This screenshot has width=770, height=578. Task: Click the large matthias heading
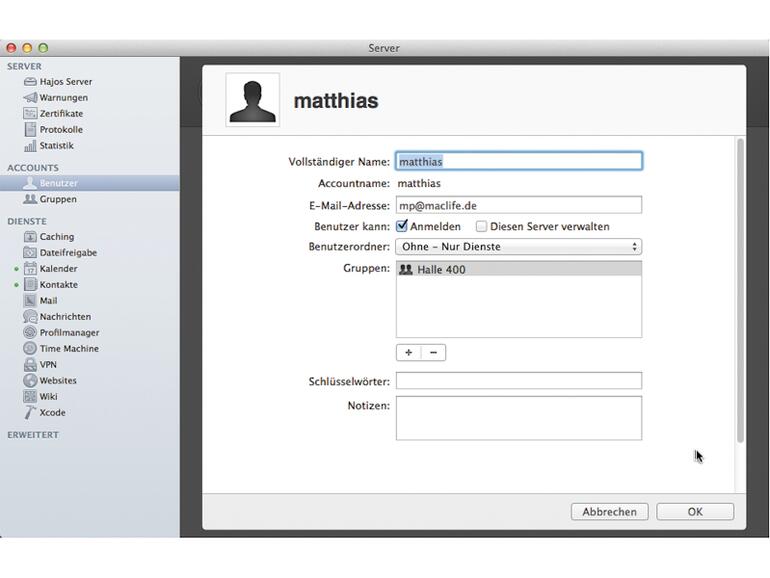click(x=336, y=101)
